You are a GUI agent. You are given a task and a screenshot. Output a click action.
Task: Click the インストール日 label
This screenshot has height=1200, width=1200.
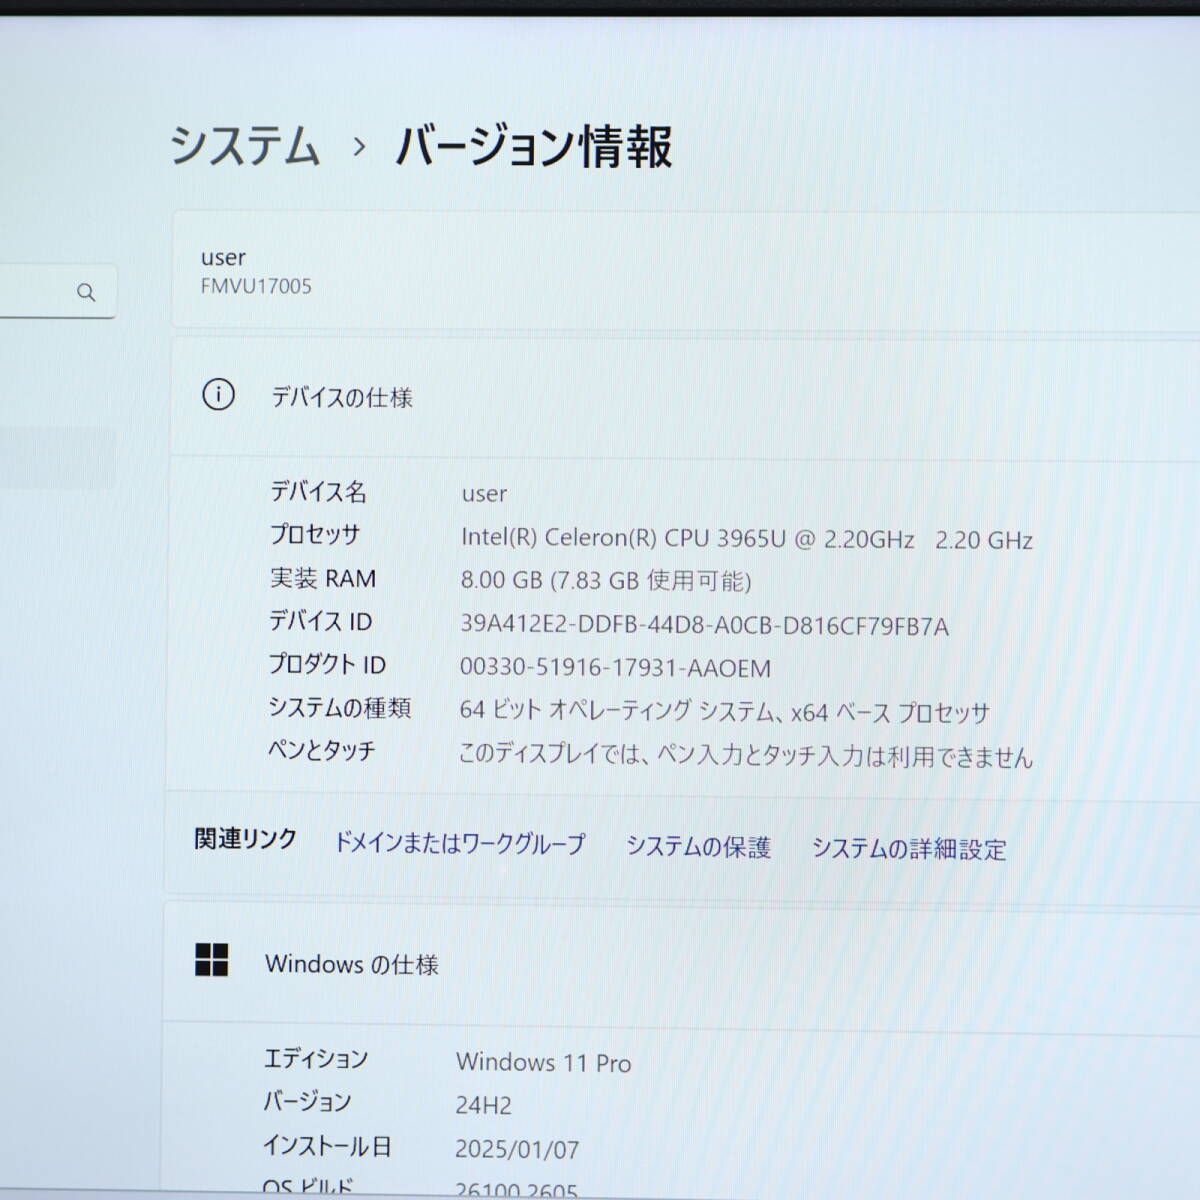point(326,1146)
